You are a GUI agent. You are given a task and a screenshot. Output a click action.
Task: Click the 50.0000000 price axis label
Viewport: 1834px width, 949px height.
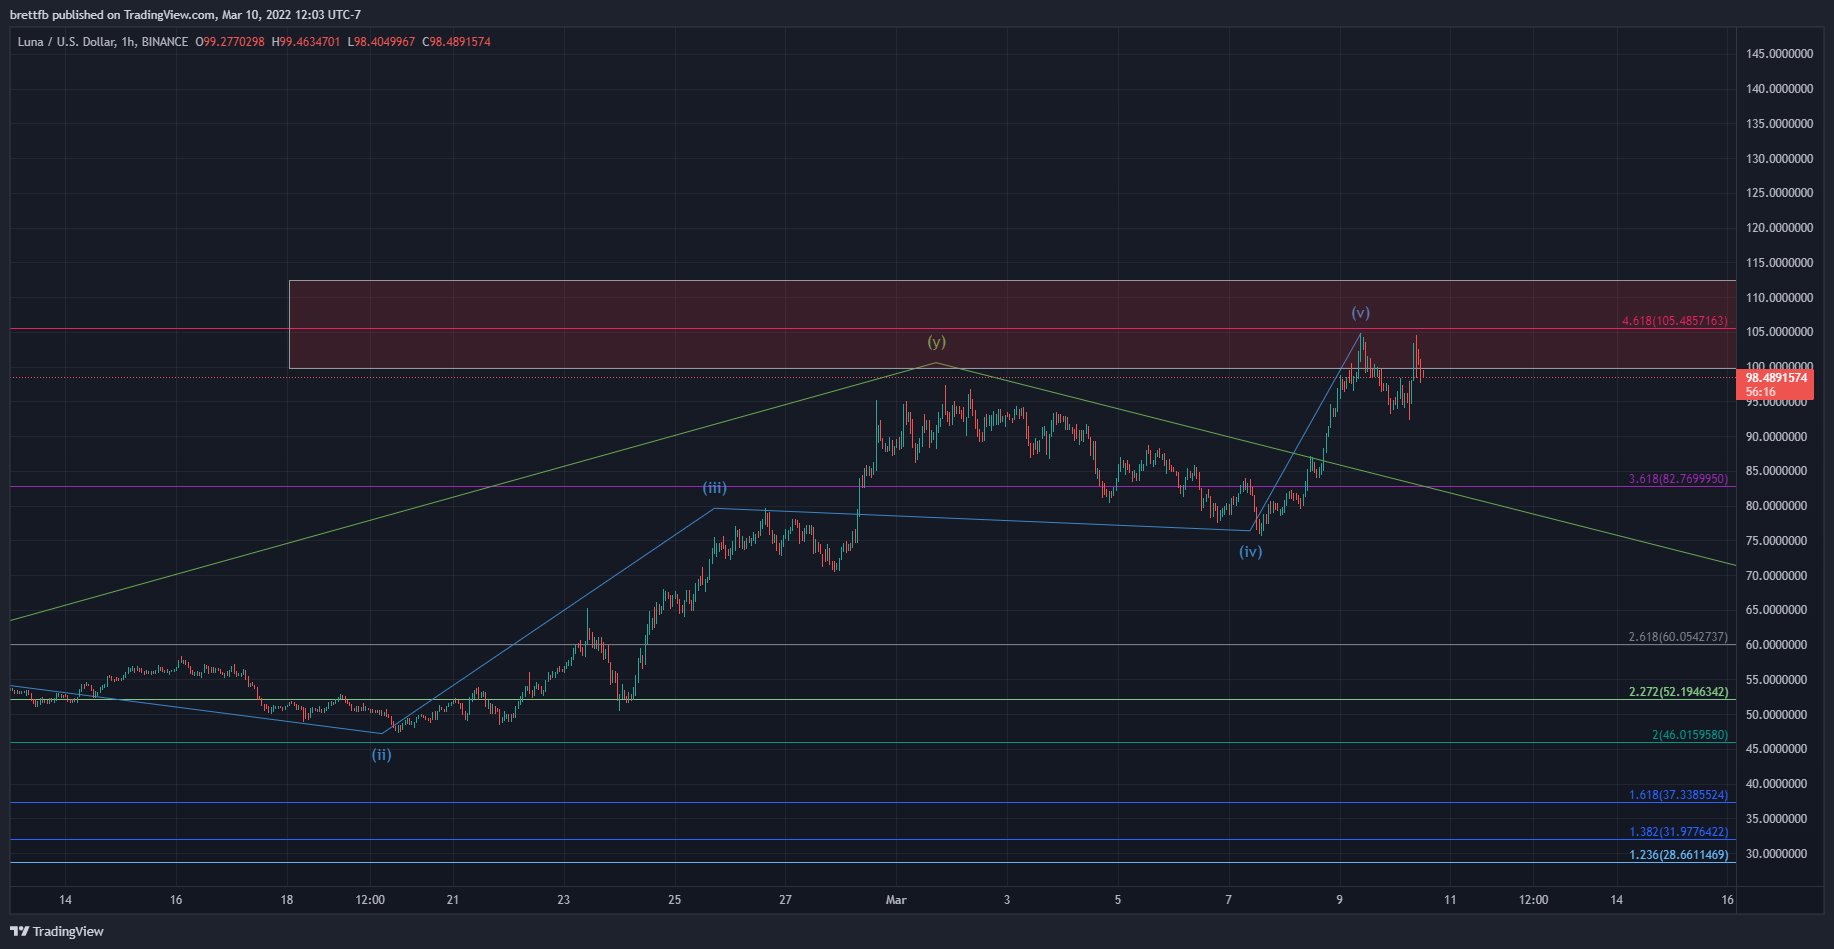coord(1776,715)
